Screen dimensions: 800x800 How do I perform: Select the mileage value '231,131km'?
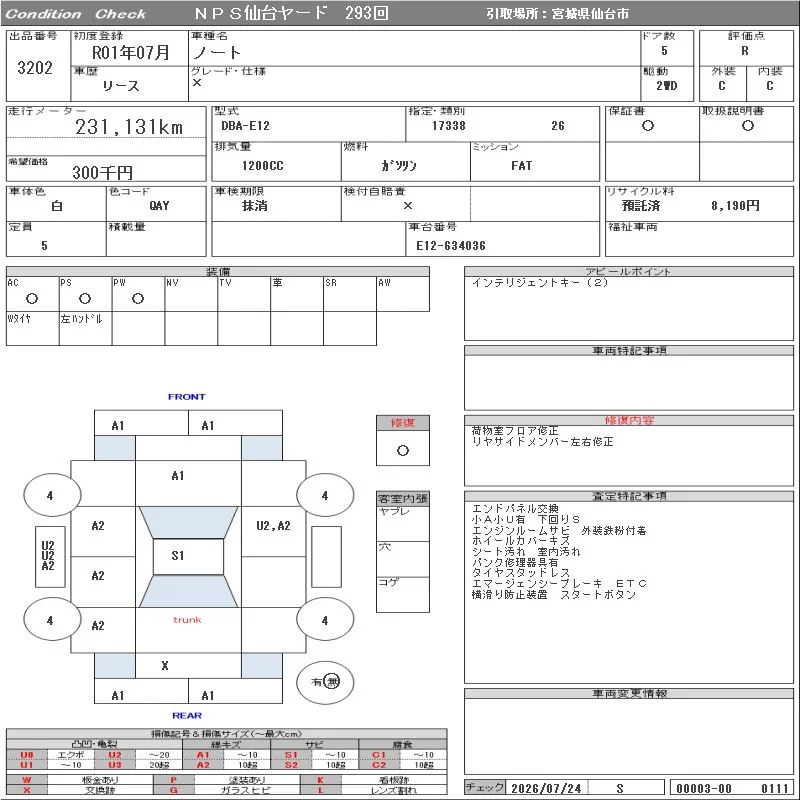tap(129, 127)
